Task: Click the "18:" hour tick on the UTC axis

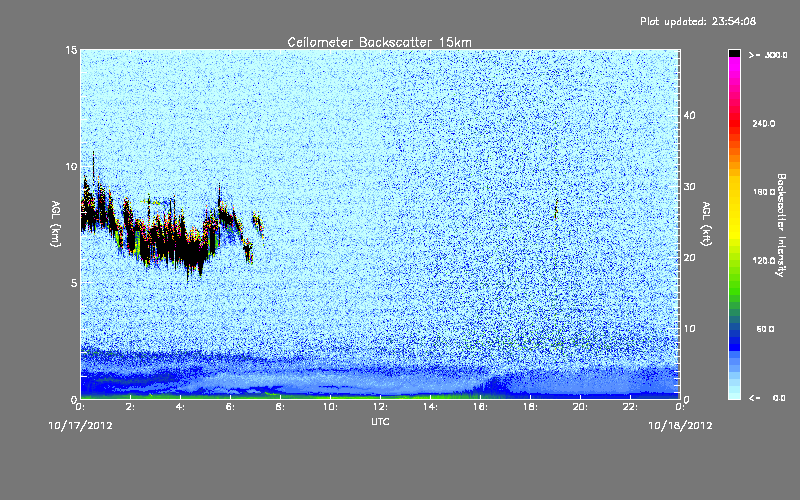Action: (531, 407)
